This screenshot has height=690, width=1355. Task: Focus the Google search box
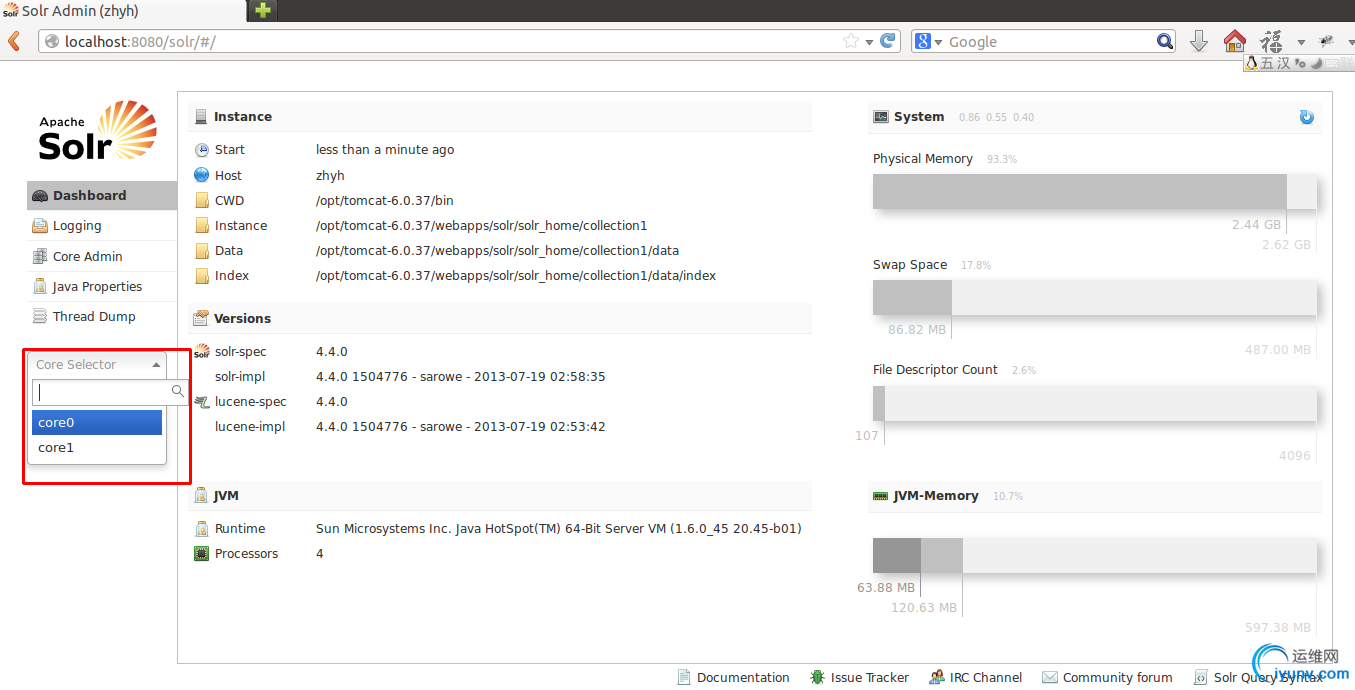point(1043,41)
